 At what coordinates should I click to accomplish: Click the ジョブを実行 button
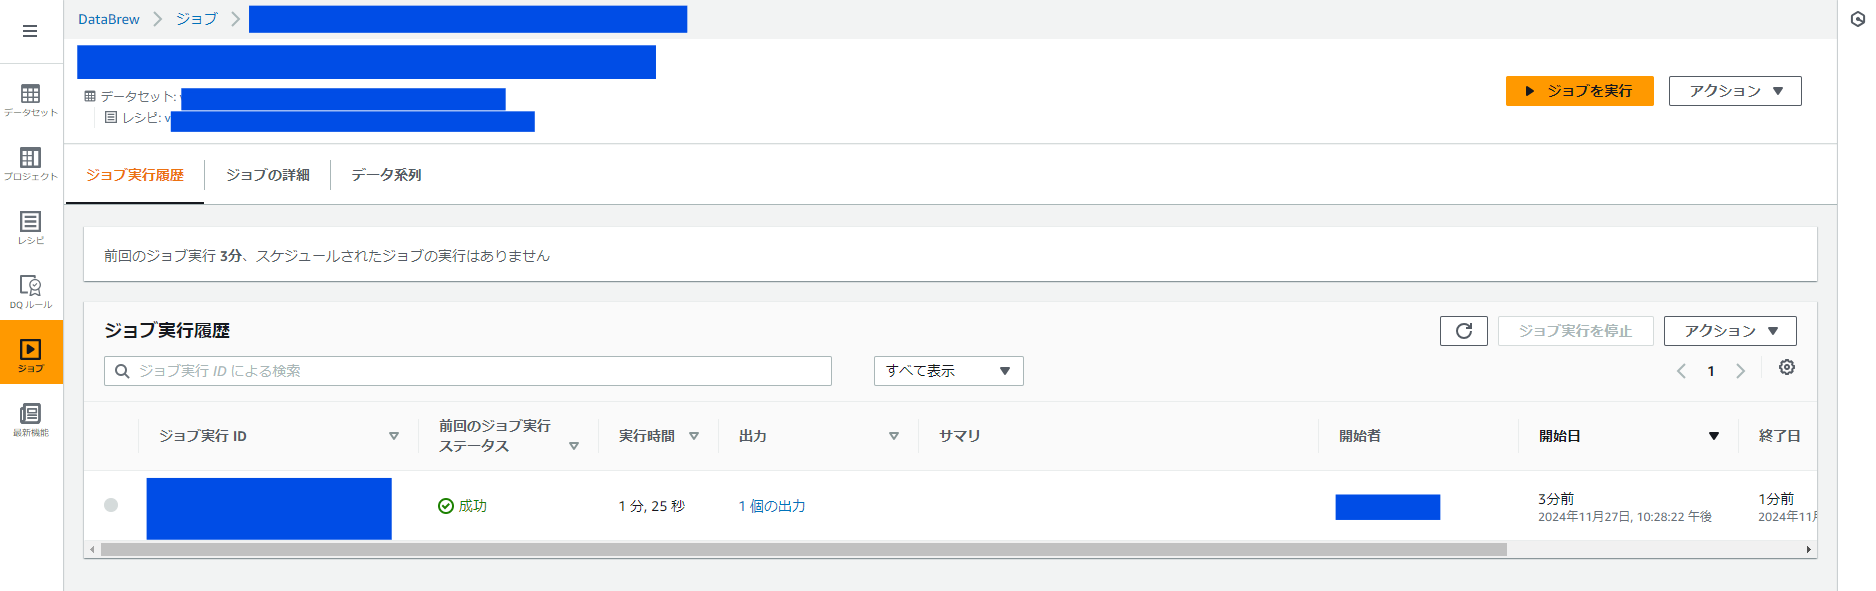1579,91
